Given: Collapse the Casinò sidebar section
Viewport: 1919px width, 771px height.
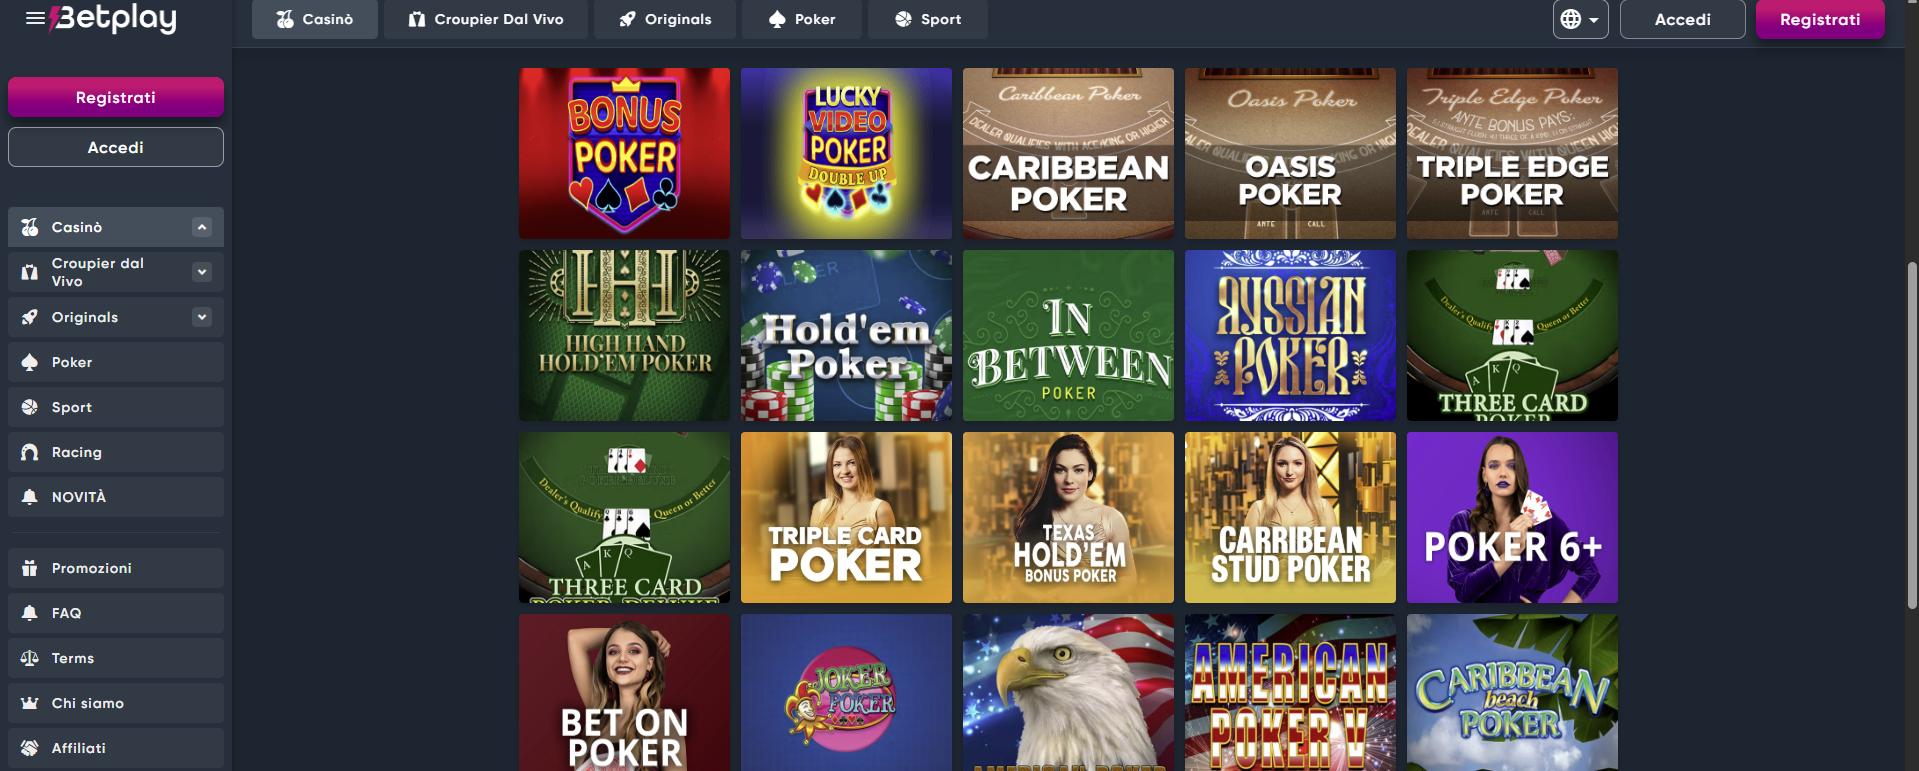Looking at the screenshot, I should click(x=202, y=227).
